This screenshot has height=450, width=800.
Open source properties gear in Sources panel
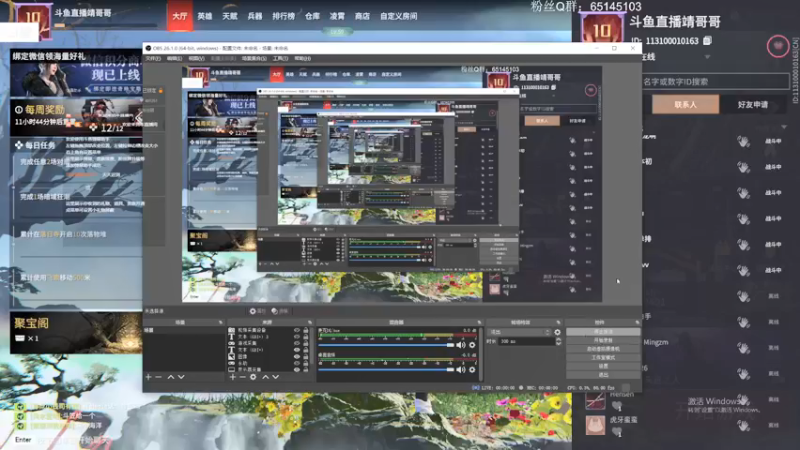coord(253,377)
